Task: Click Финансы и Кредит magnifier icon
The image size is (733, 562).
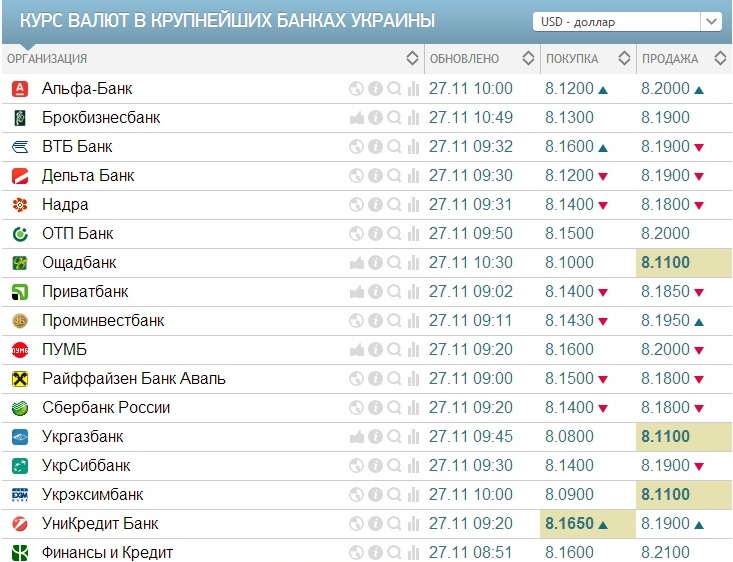Action: [395, 552]
